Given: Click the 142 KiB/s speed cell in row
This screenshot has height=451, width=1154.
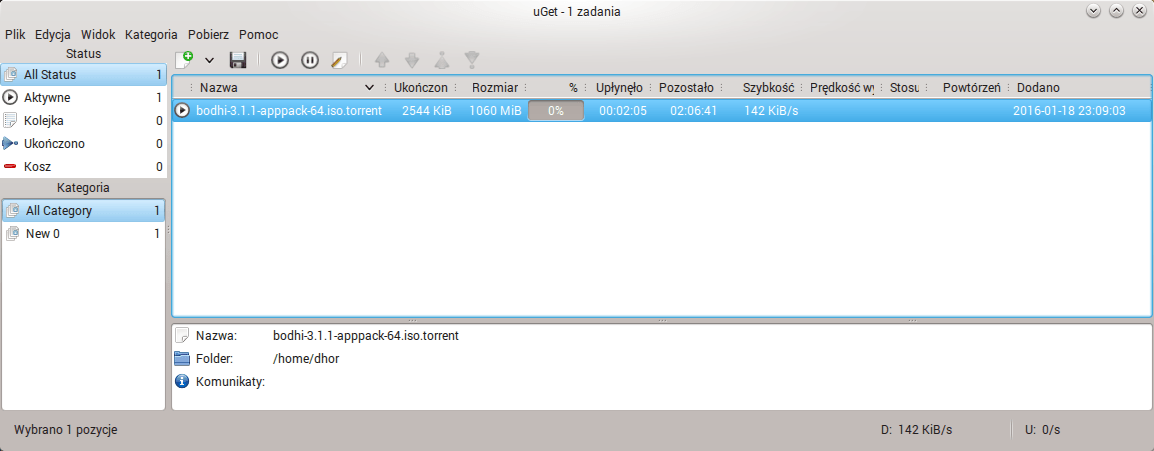Looking at the screenshot, I should [x=771, y=110].
